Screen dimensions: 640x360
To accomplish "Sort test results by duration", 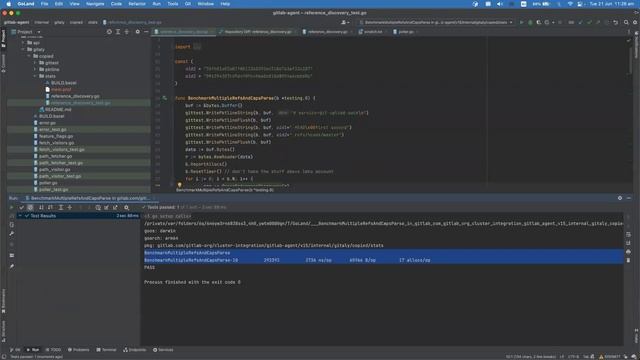I will click(50, 207).
